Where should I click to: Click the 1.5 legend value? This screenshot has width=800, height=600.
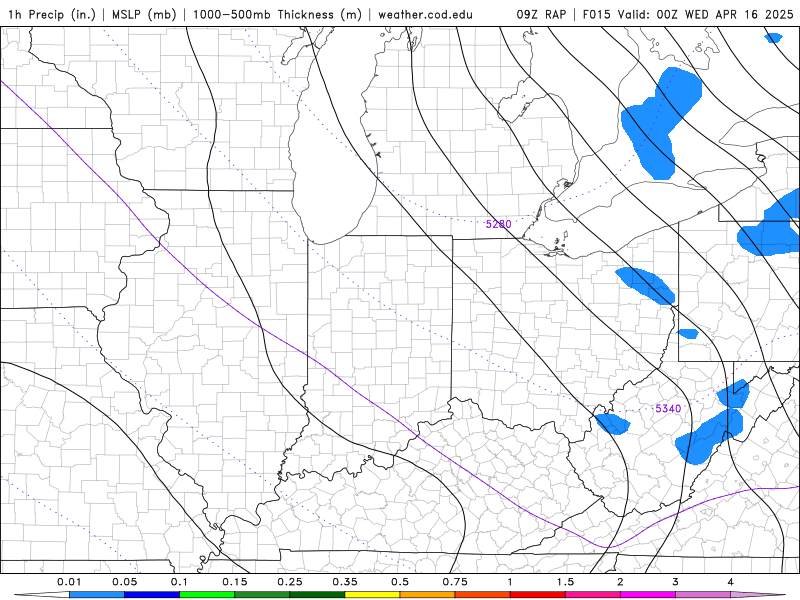coord(565,582)
